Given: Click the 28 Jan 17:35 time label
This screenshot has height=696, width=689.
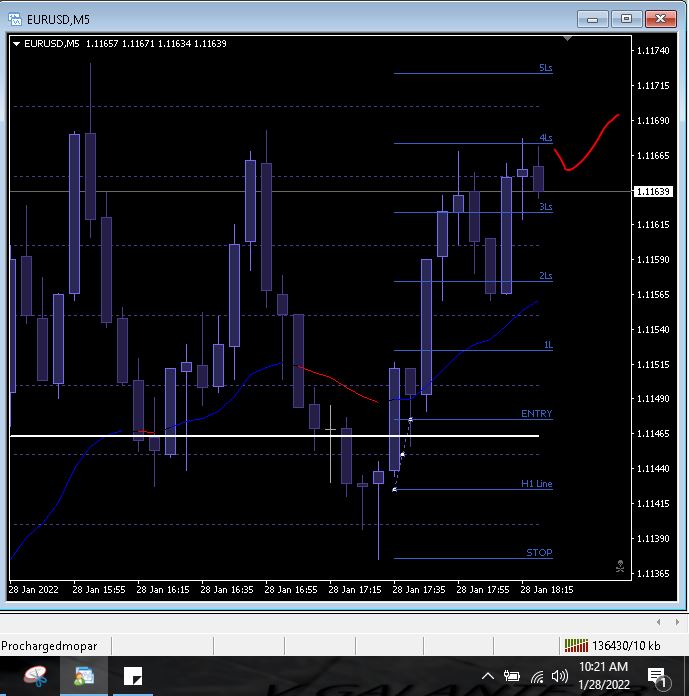Looking at the screenshot, I should tap(419, 589).
